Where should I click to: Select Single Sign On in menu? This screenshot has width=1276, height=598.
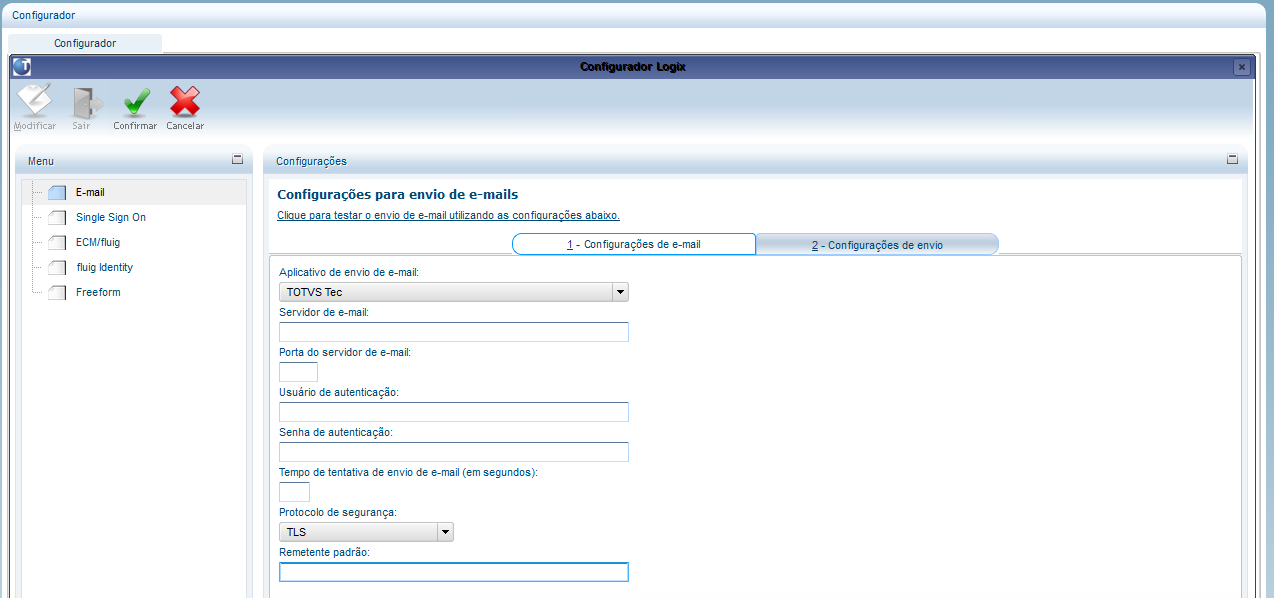[x=111, y=217]
